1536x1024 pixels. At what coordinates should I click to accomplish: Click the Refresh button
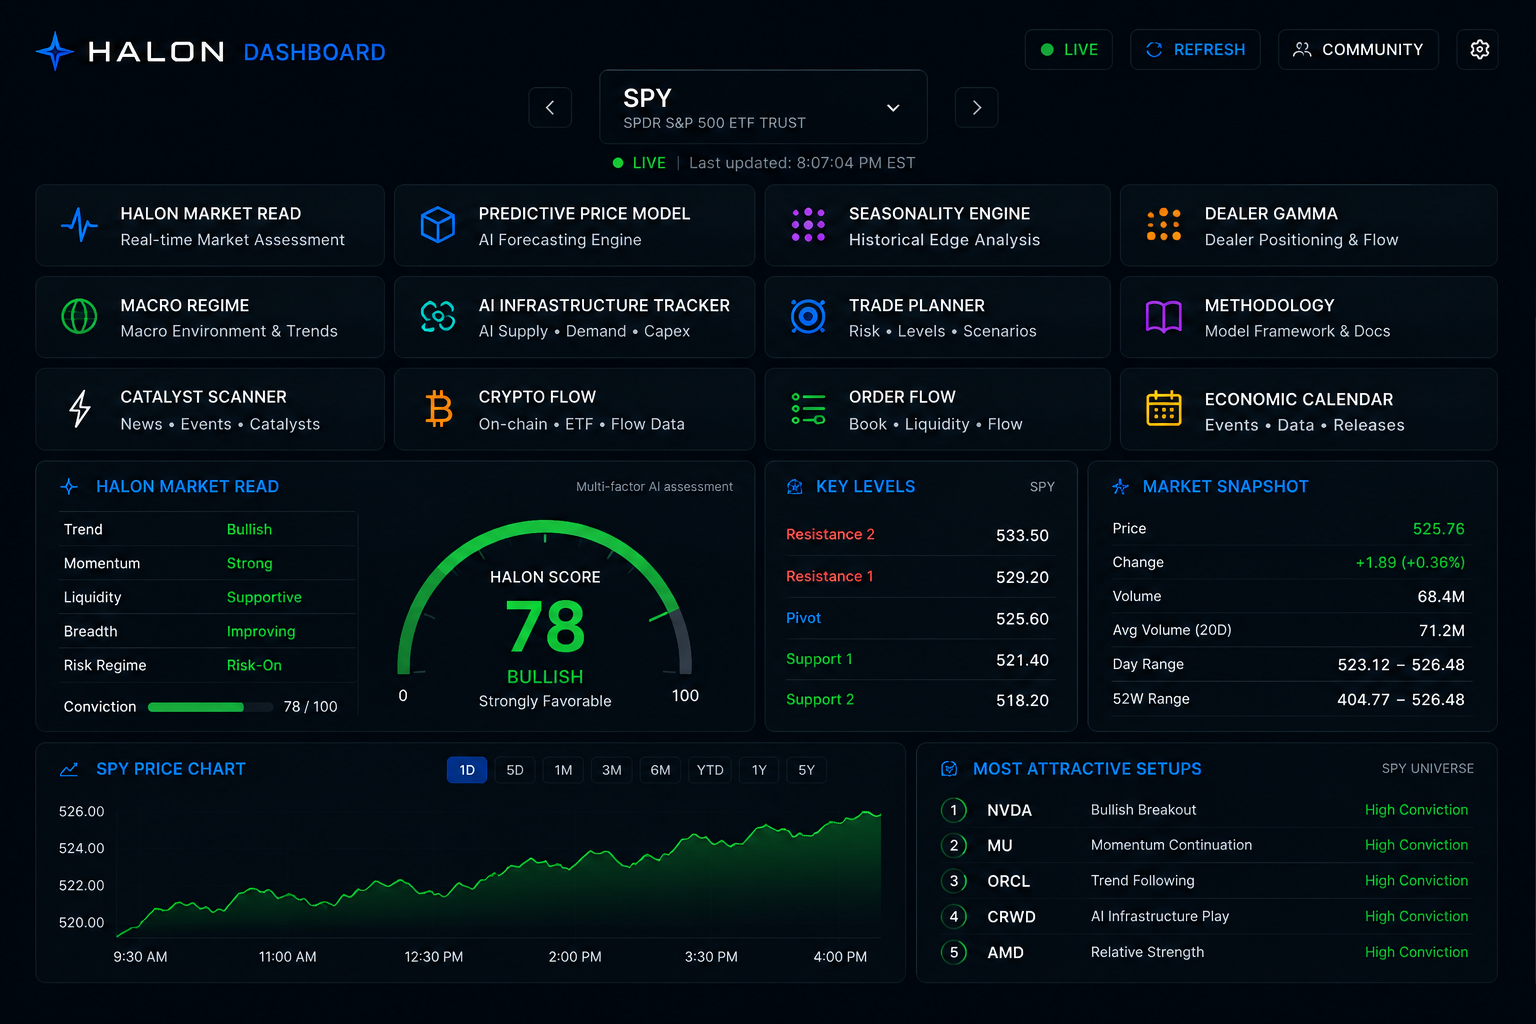1195,49
